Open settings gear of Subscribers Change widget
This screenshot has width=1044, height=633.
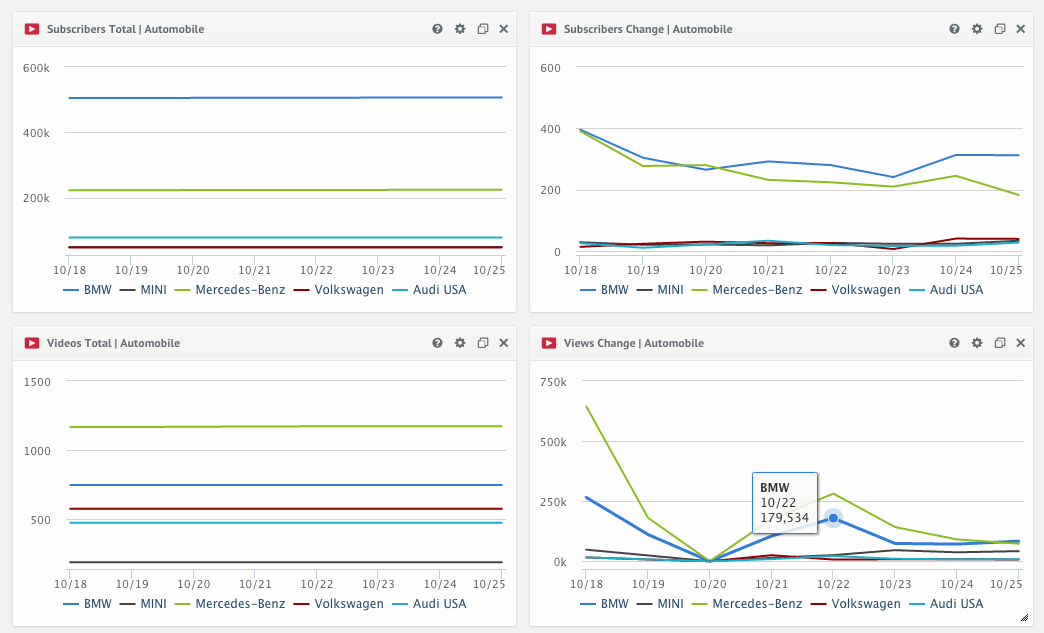[x=977, y=29]
